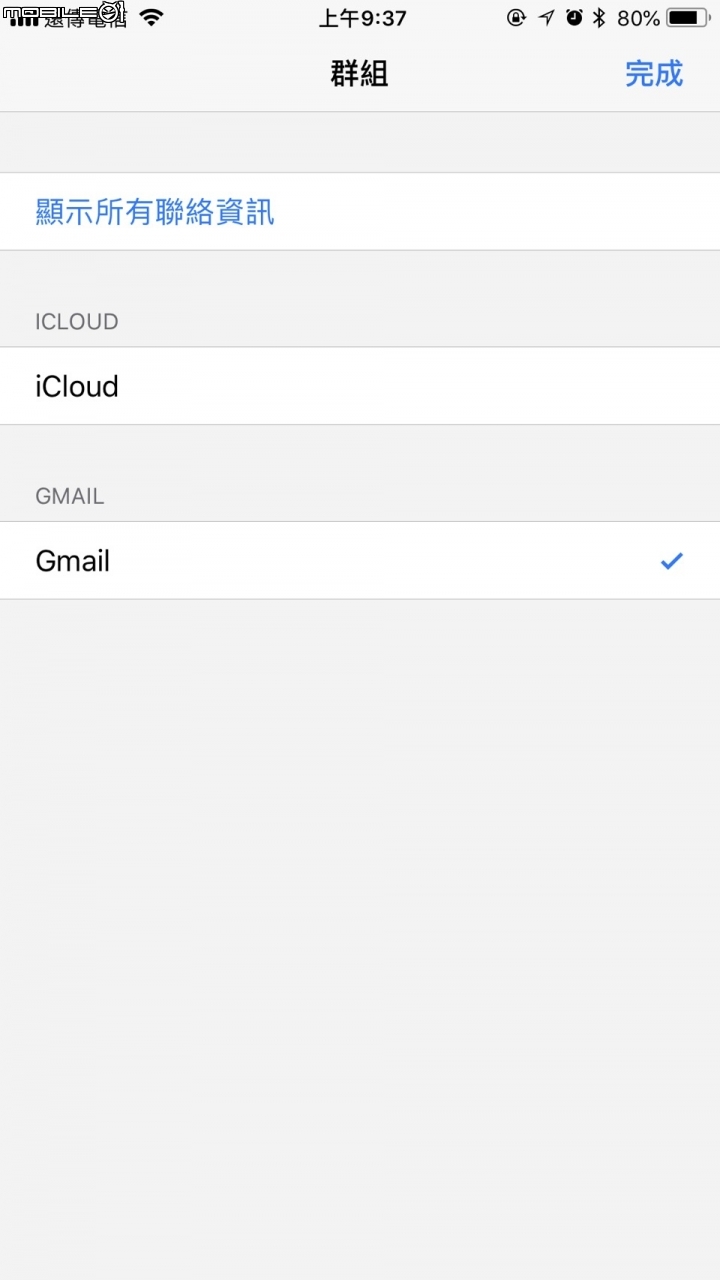Tap the Bluetooth status icon
This screenshot has height=1280, width=720.
pyautogui.click(x=599, y=17)
